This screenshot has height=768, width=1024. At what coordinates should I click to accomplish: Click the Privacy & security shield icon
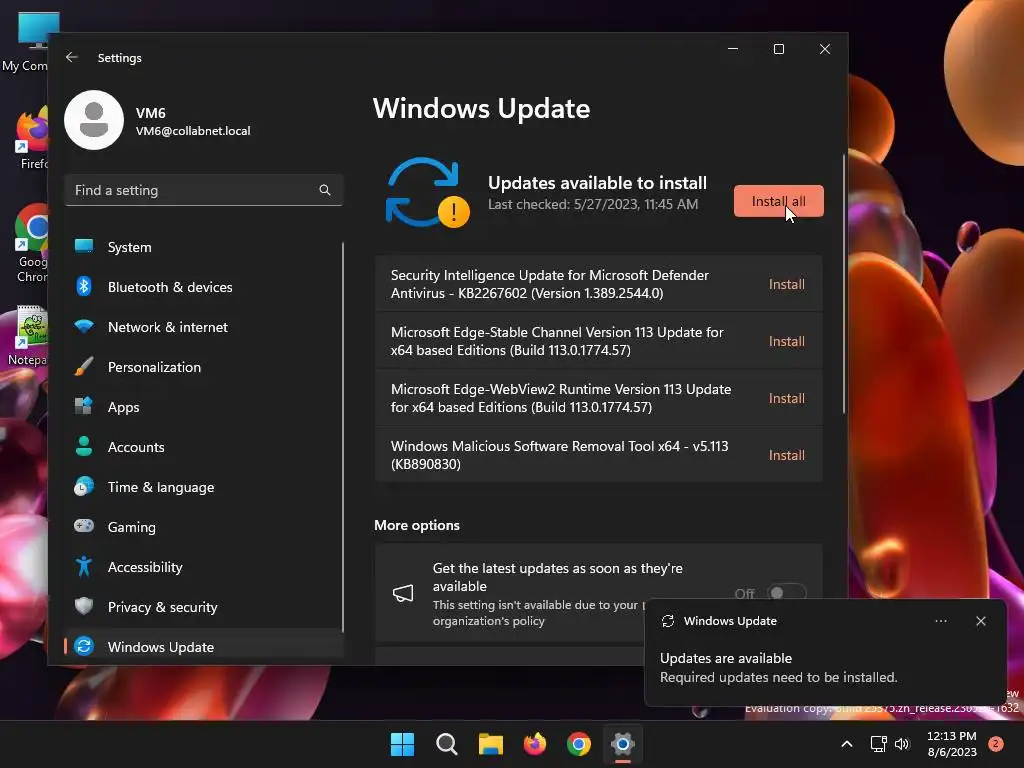point(84,606)
